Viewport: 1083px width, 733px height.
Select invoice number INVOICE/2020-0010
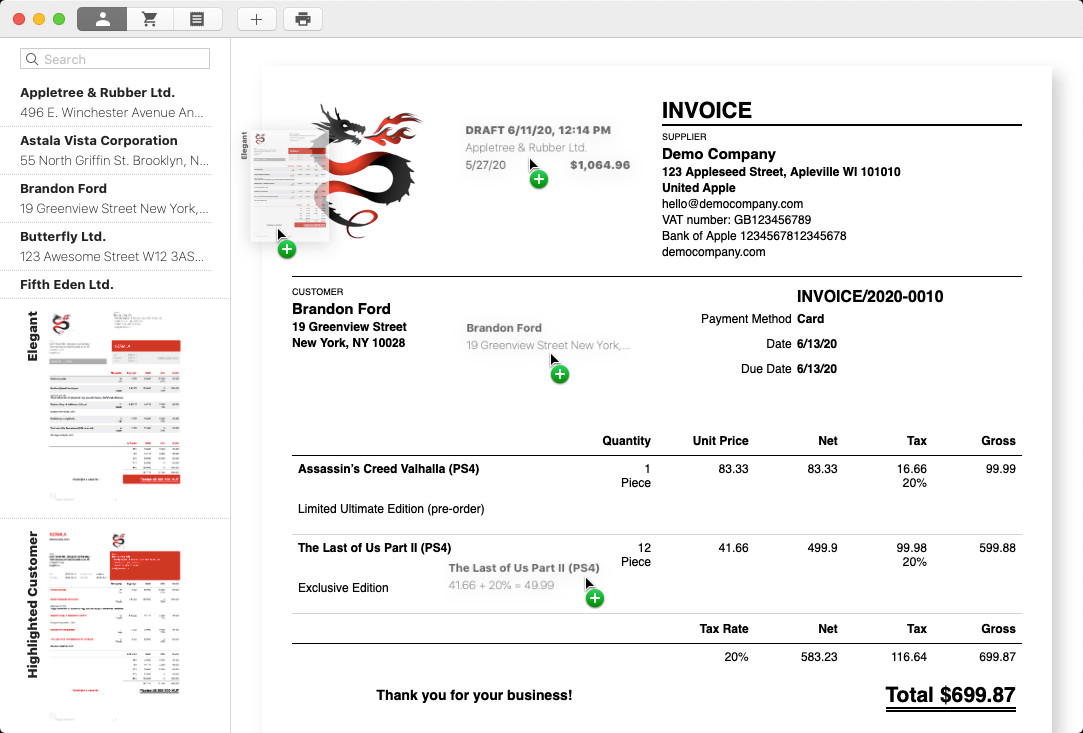tap(870, 296)
